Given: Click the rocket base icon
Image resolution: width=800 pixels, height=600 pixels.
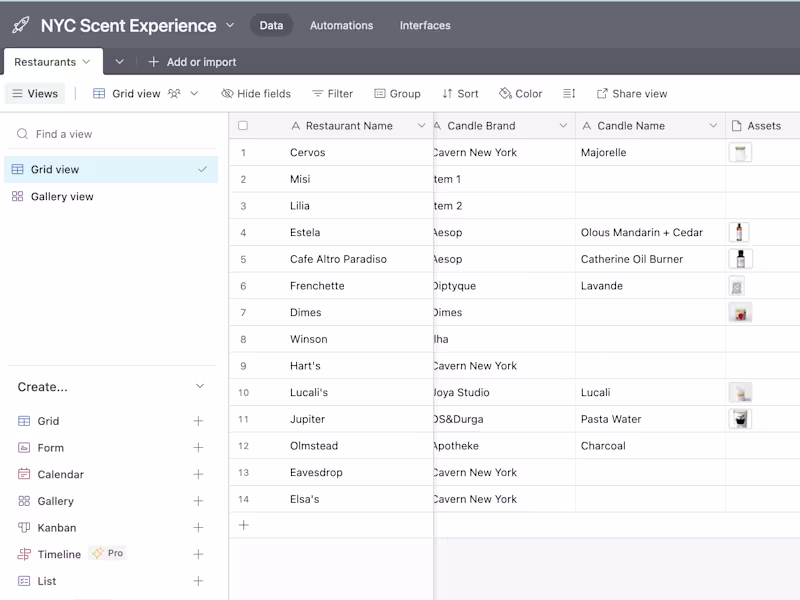Looking at the screenshot, I should pyautogui.click(x=21, y=25).
